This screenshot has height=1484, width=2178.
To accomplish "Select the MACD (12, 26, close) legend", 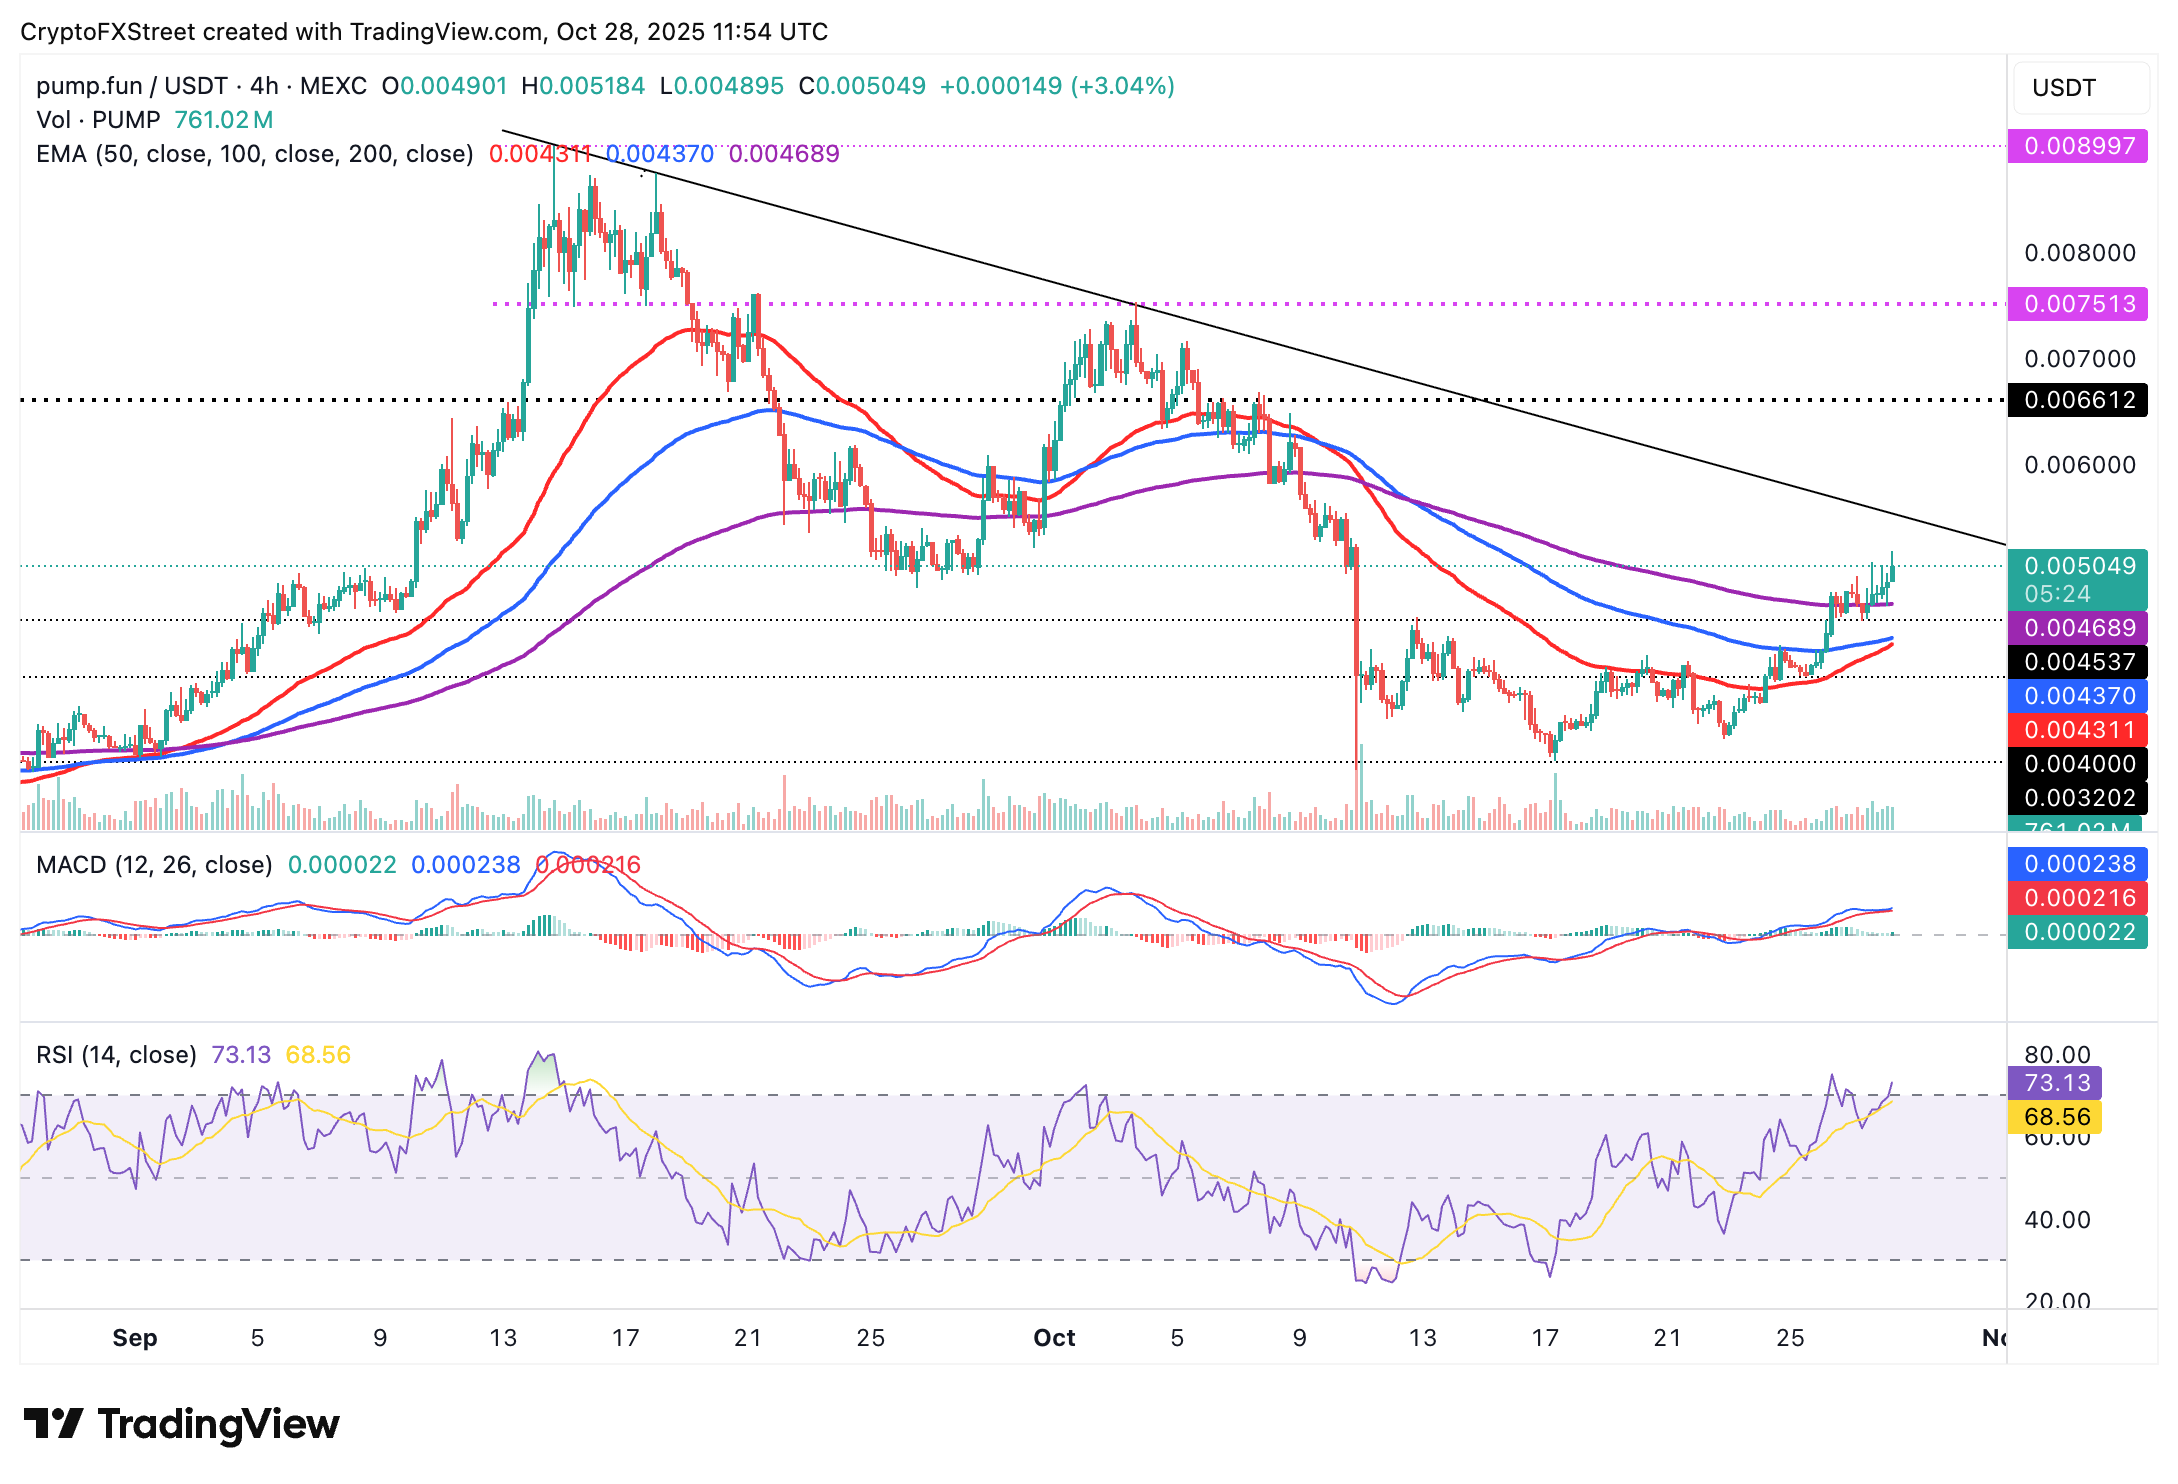I will pyautogui.click(x=154, y=864).
